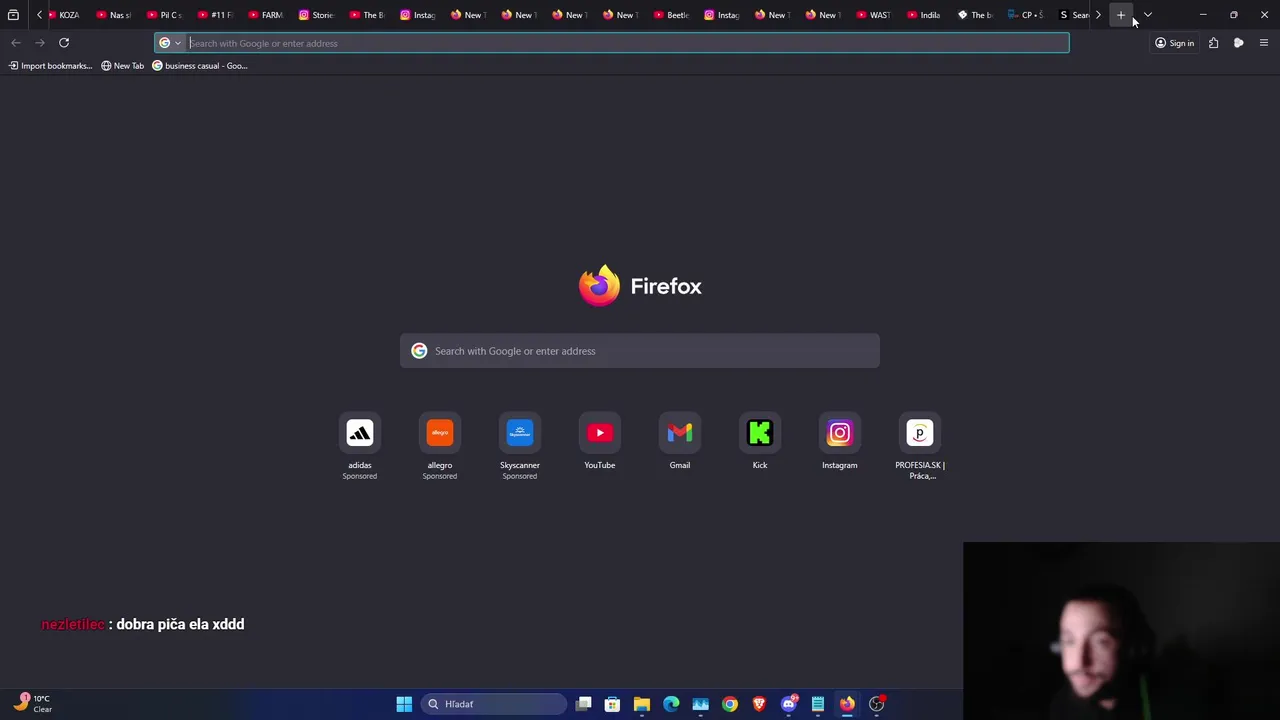Switch to the Indila tab
This screenshot has height=720, width=1280.
(926, 15)
